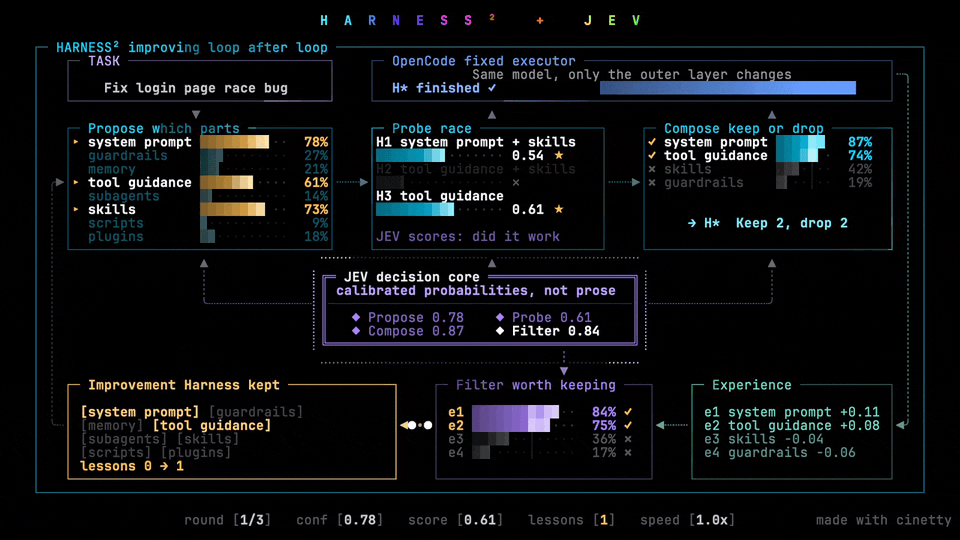Click e3 skills -0.04 in Experience
The image size is (960, 540).
pos(764,439)
